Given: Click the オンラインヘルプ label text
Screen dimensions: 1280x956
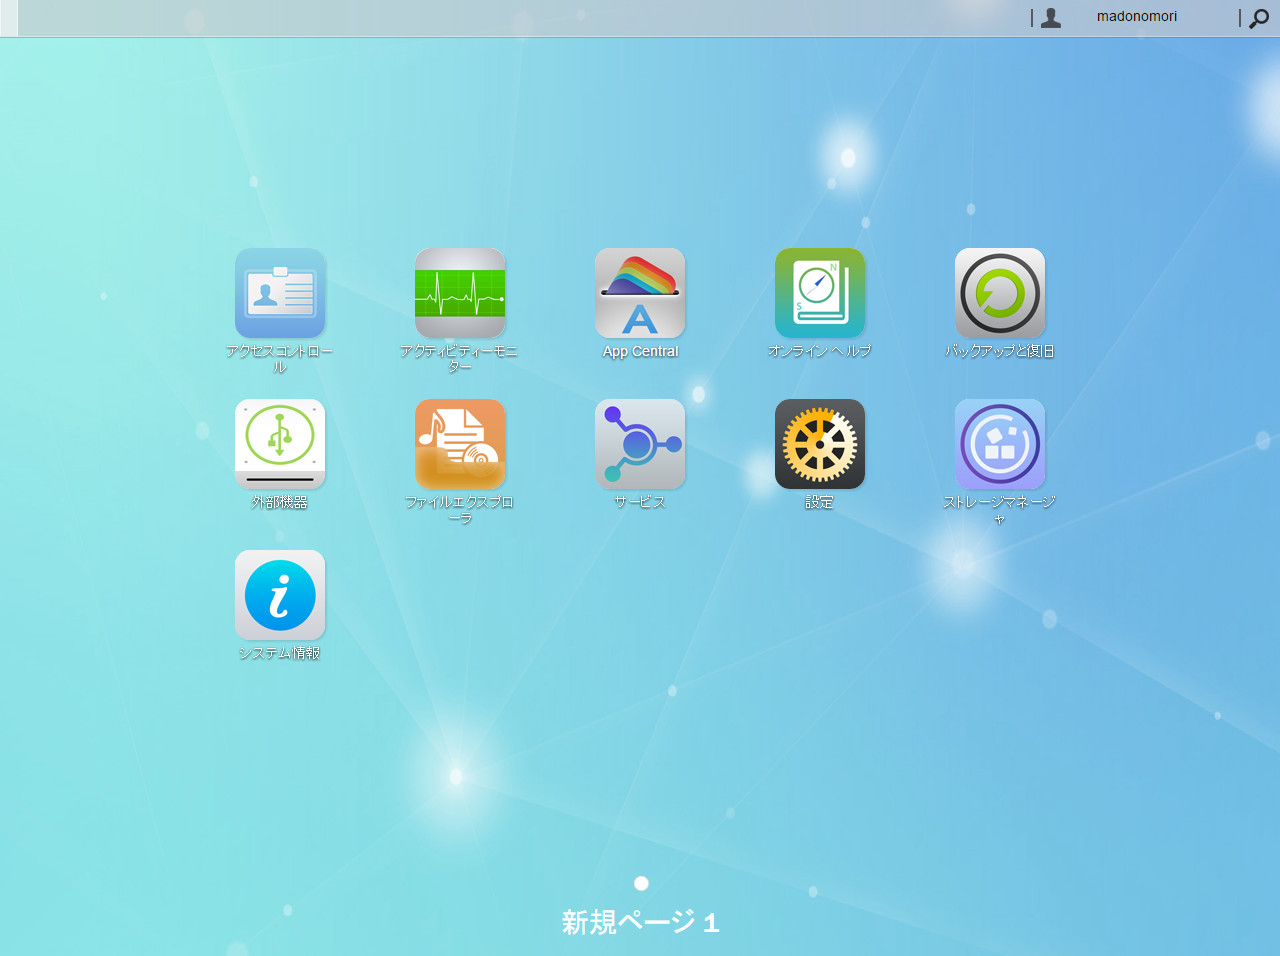Looking at the screenshot, I should [820, 351].
